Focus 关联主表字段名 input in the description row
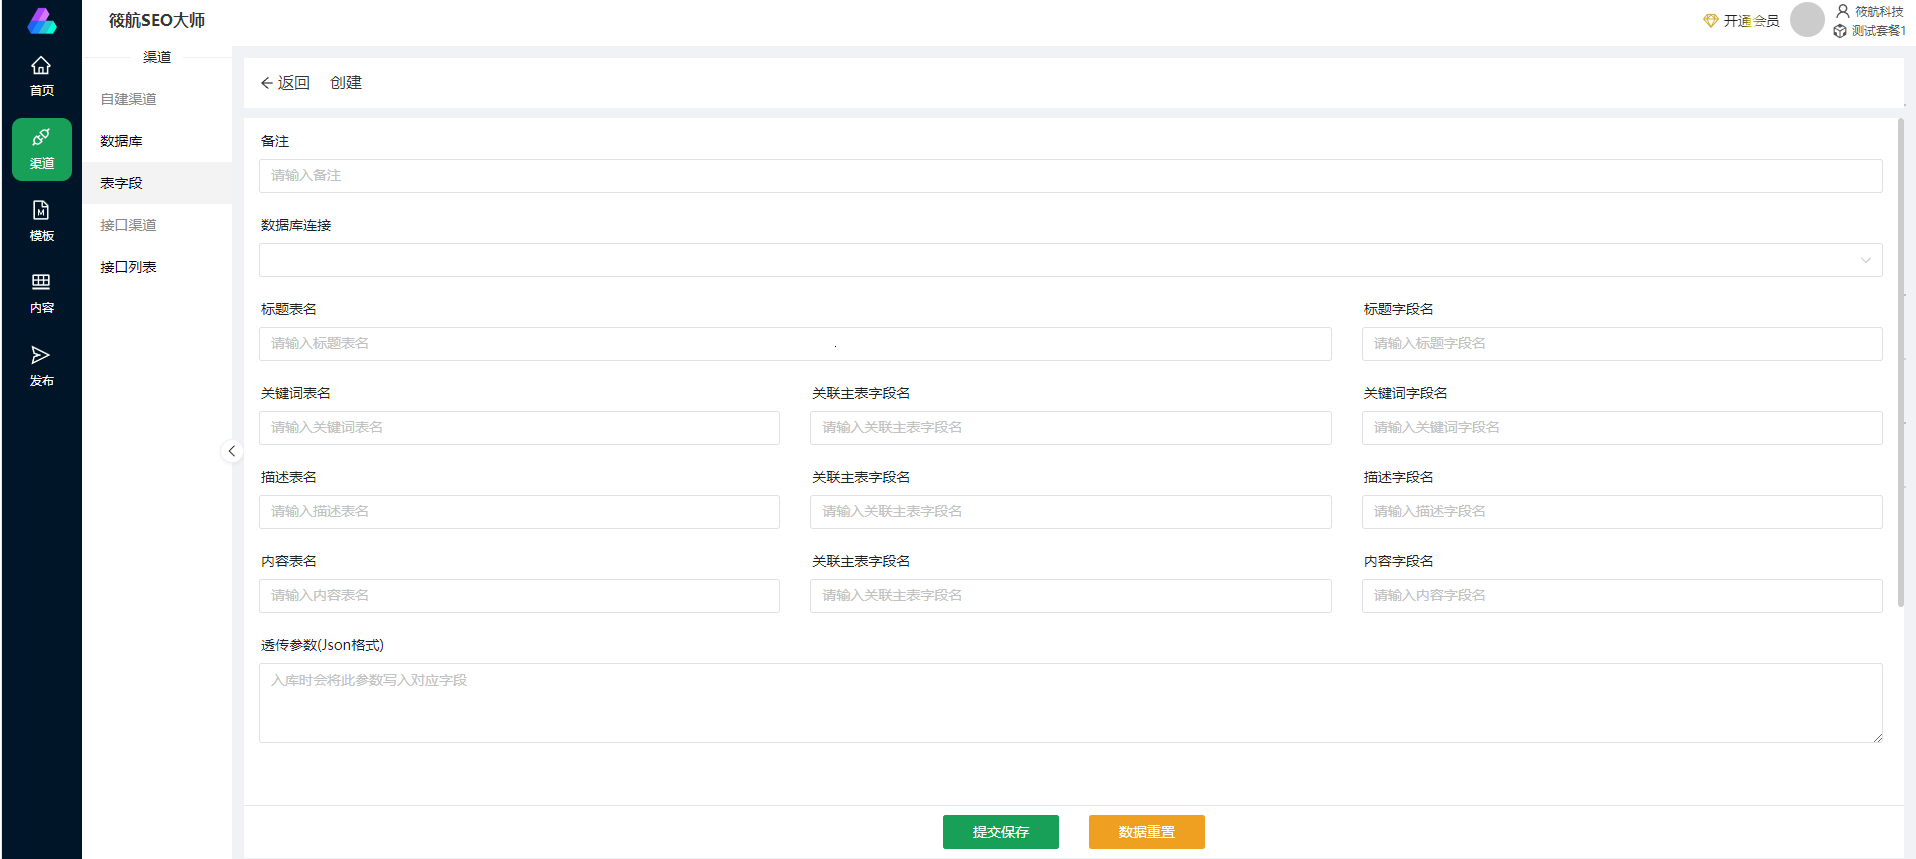The image size is (1916, 859). pos(1070,512)
